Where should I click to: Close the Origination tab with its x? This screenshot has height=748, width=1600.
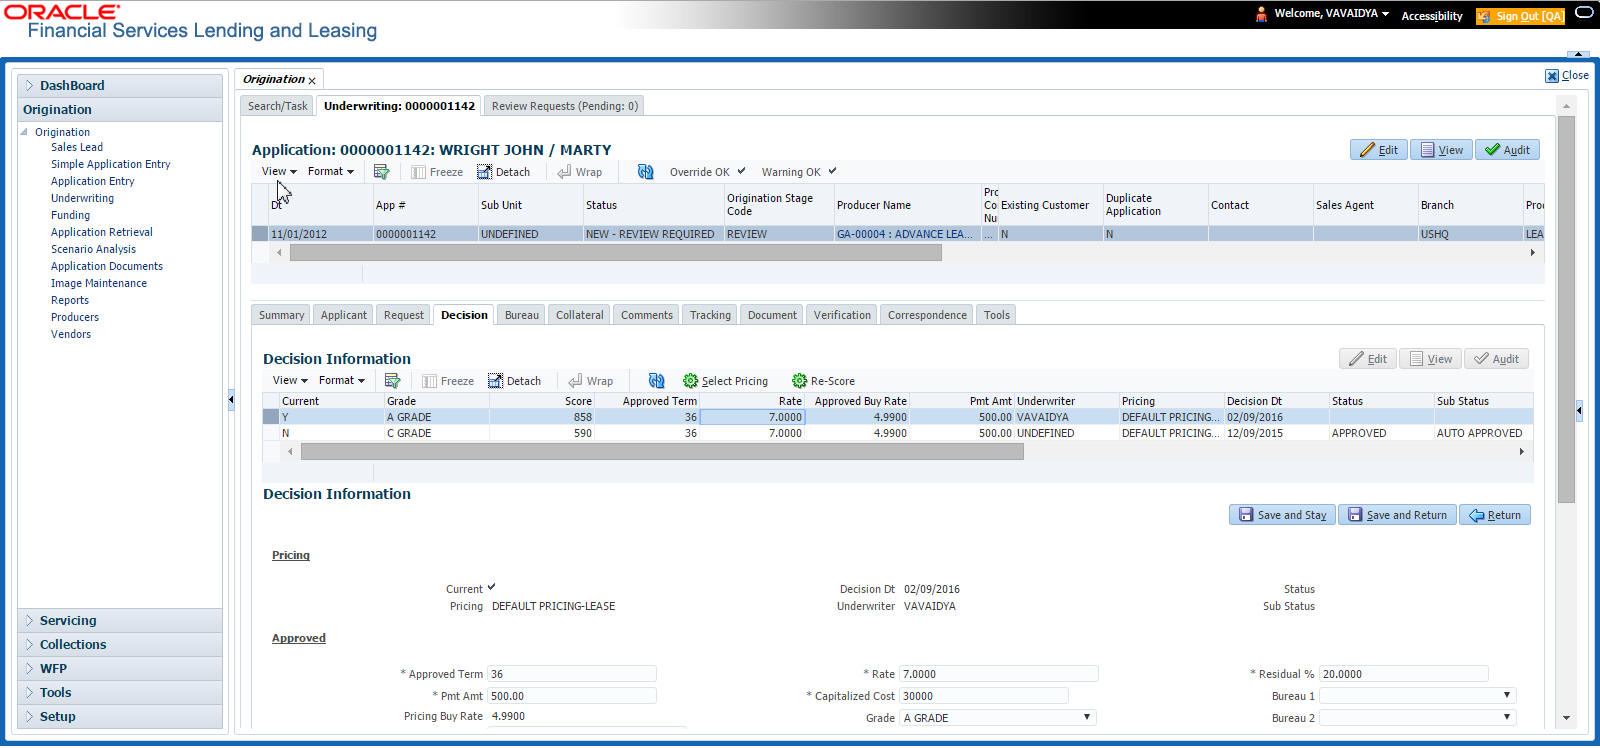pos(312,81)
